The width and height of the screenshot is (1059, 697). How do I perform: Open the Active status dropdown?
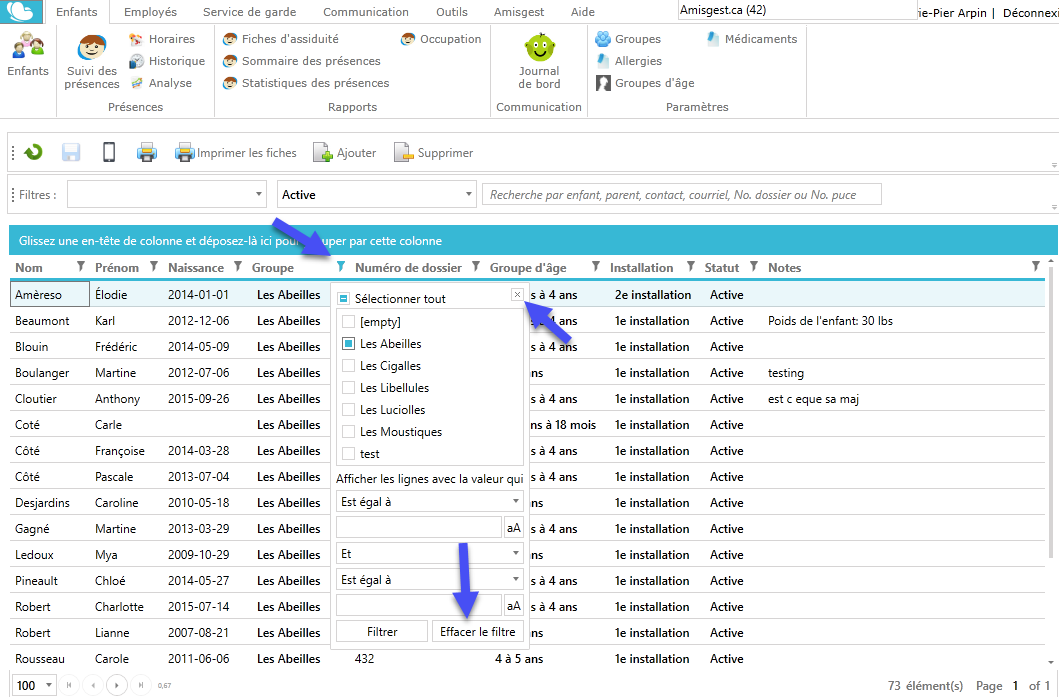pyautogui.click(x=376, y=195)
